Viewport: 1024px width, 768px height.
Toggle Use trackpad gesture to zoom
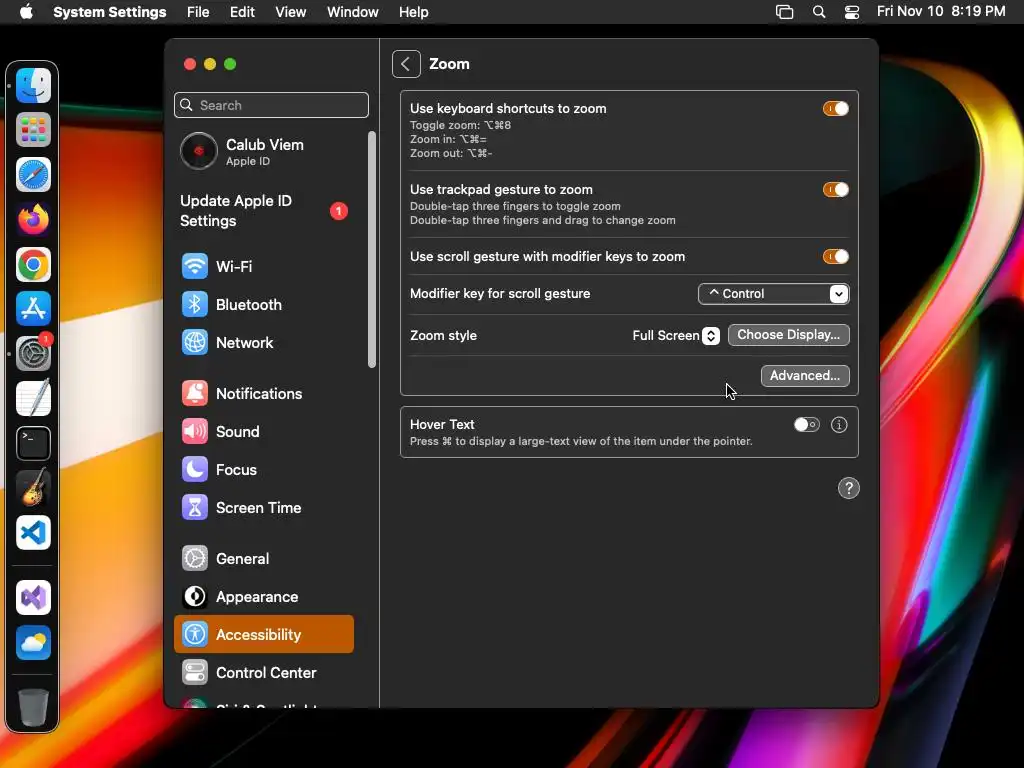835,189
